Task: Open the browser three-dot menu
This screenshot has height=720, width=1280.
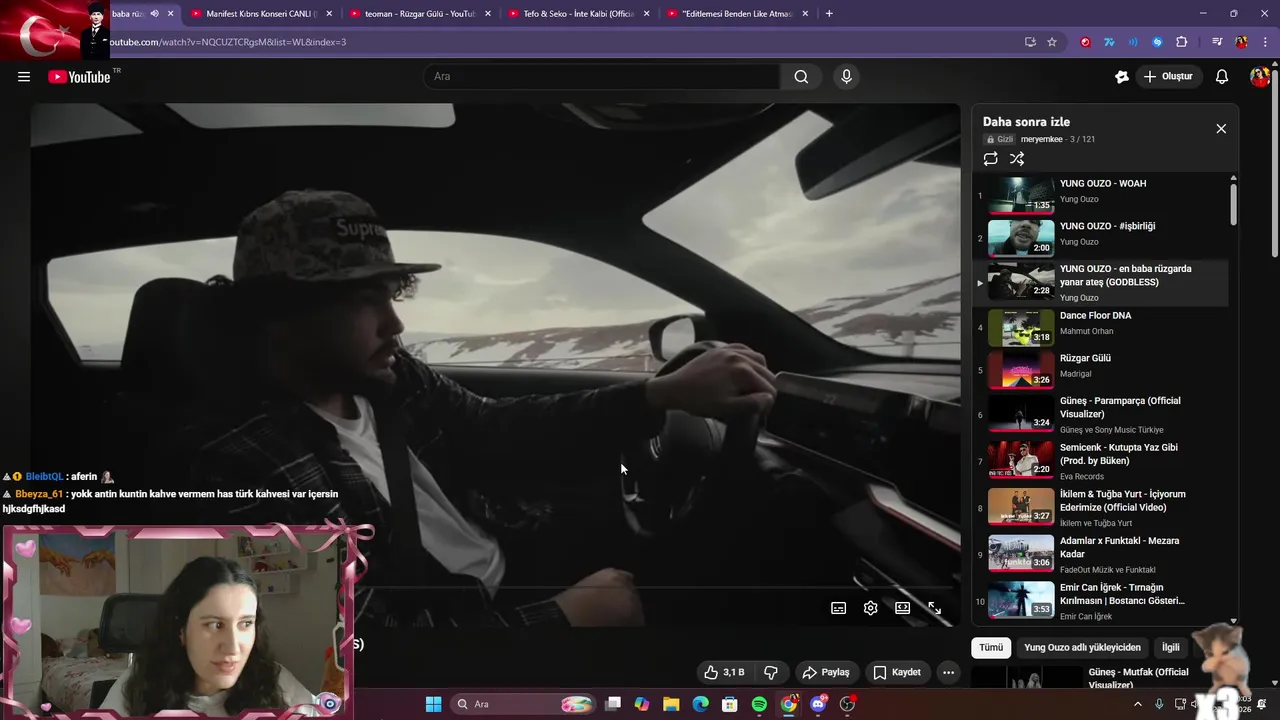Action: [x=1265, y=42]
